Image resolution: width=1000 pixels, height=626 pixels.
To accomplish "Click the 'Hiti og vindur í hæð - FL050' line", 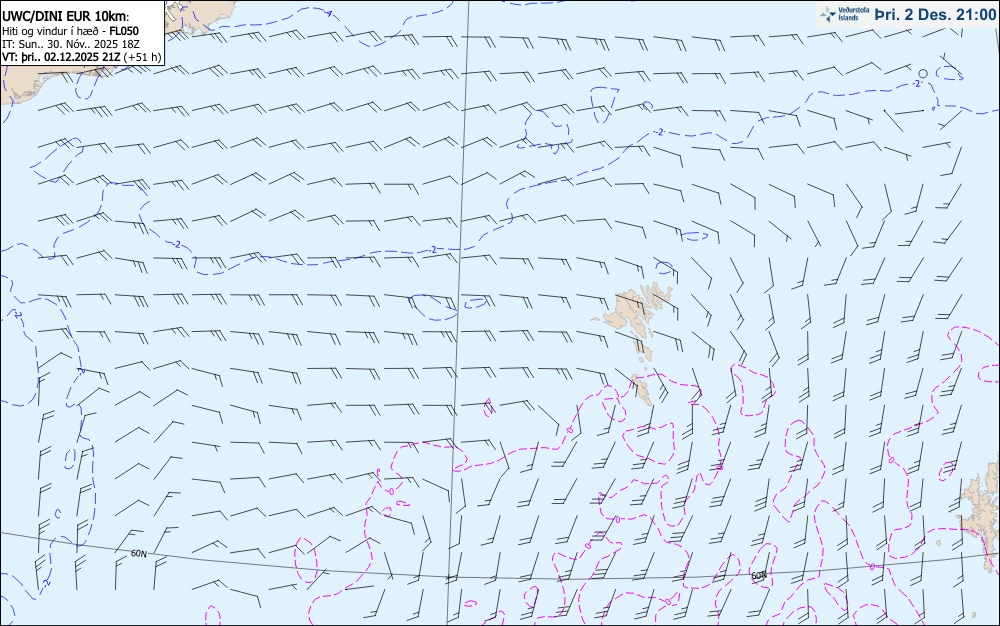I will coord(70,31).
